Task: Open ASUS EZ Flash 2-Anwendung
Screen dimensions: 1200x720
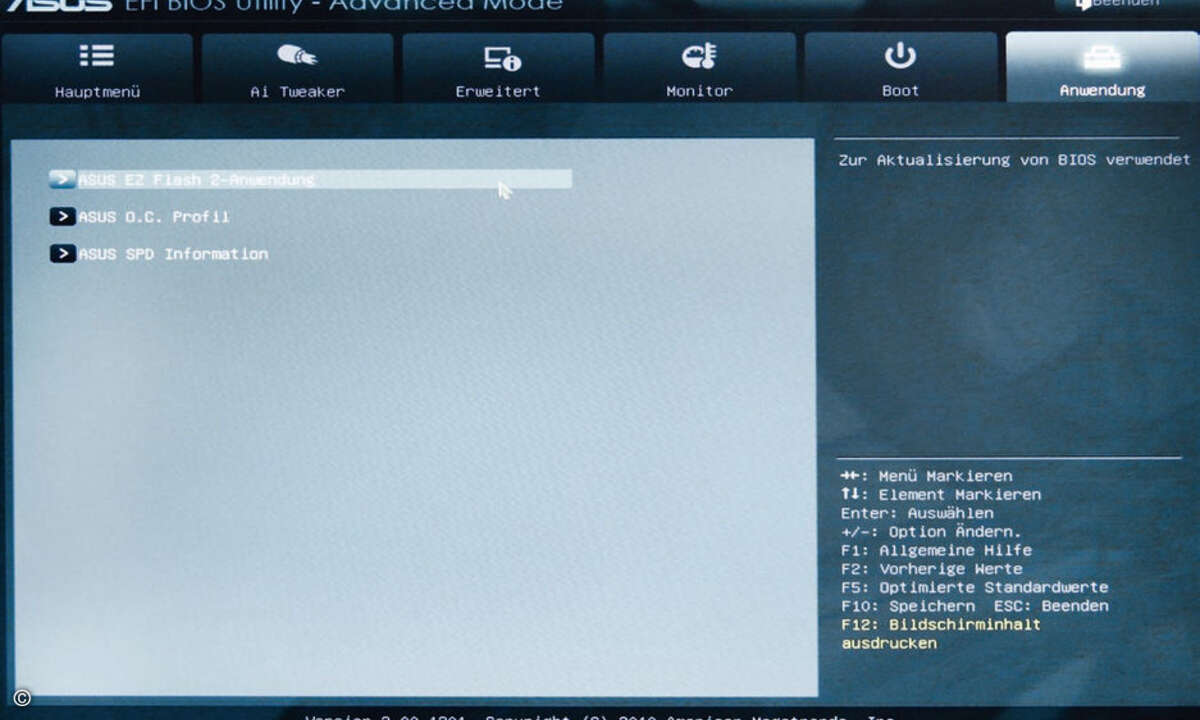Action: (x=195, y=179)
